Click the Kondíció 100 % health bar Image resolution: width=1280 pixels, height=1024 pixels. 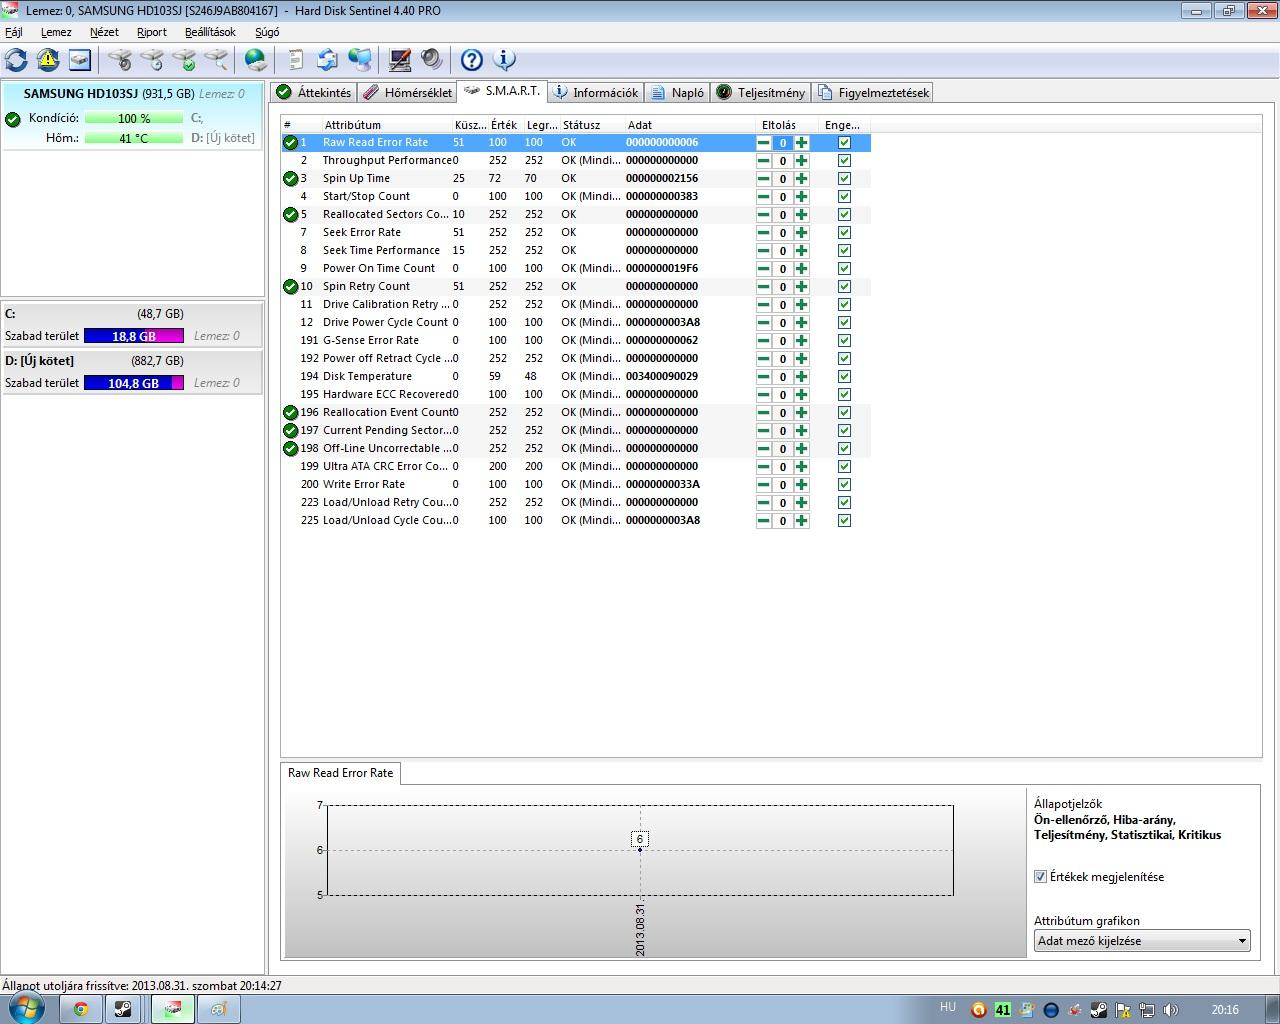[134, 118]
